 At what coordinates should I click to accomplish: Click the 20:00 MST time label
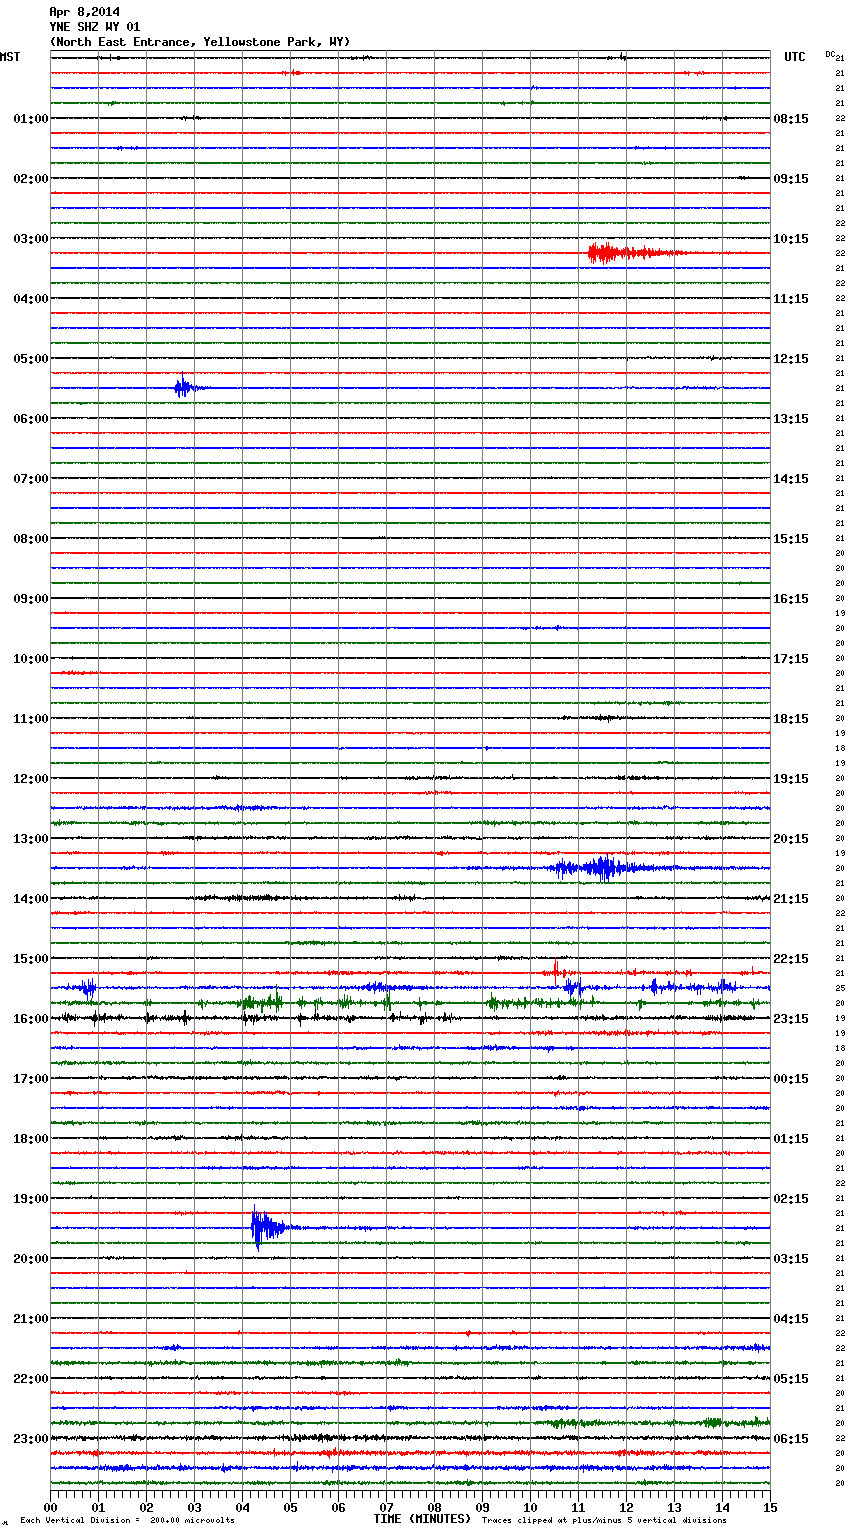31,1259
